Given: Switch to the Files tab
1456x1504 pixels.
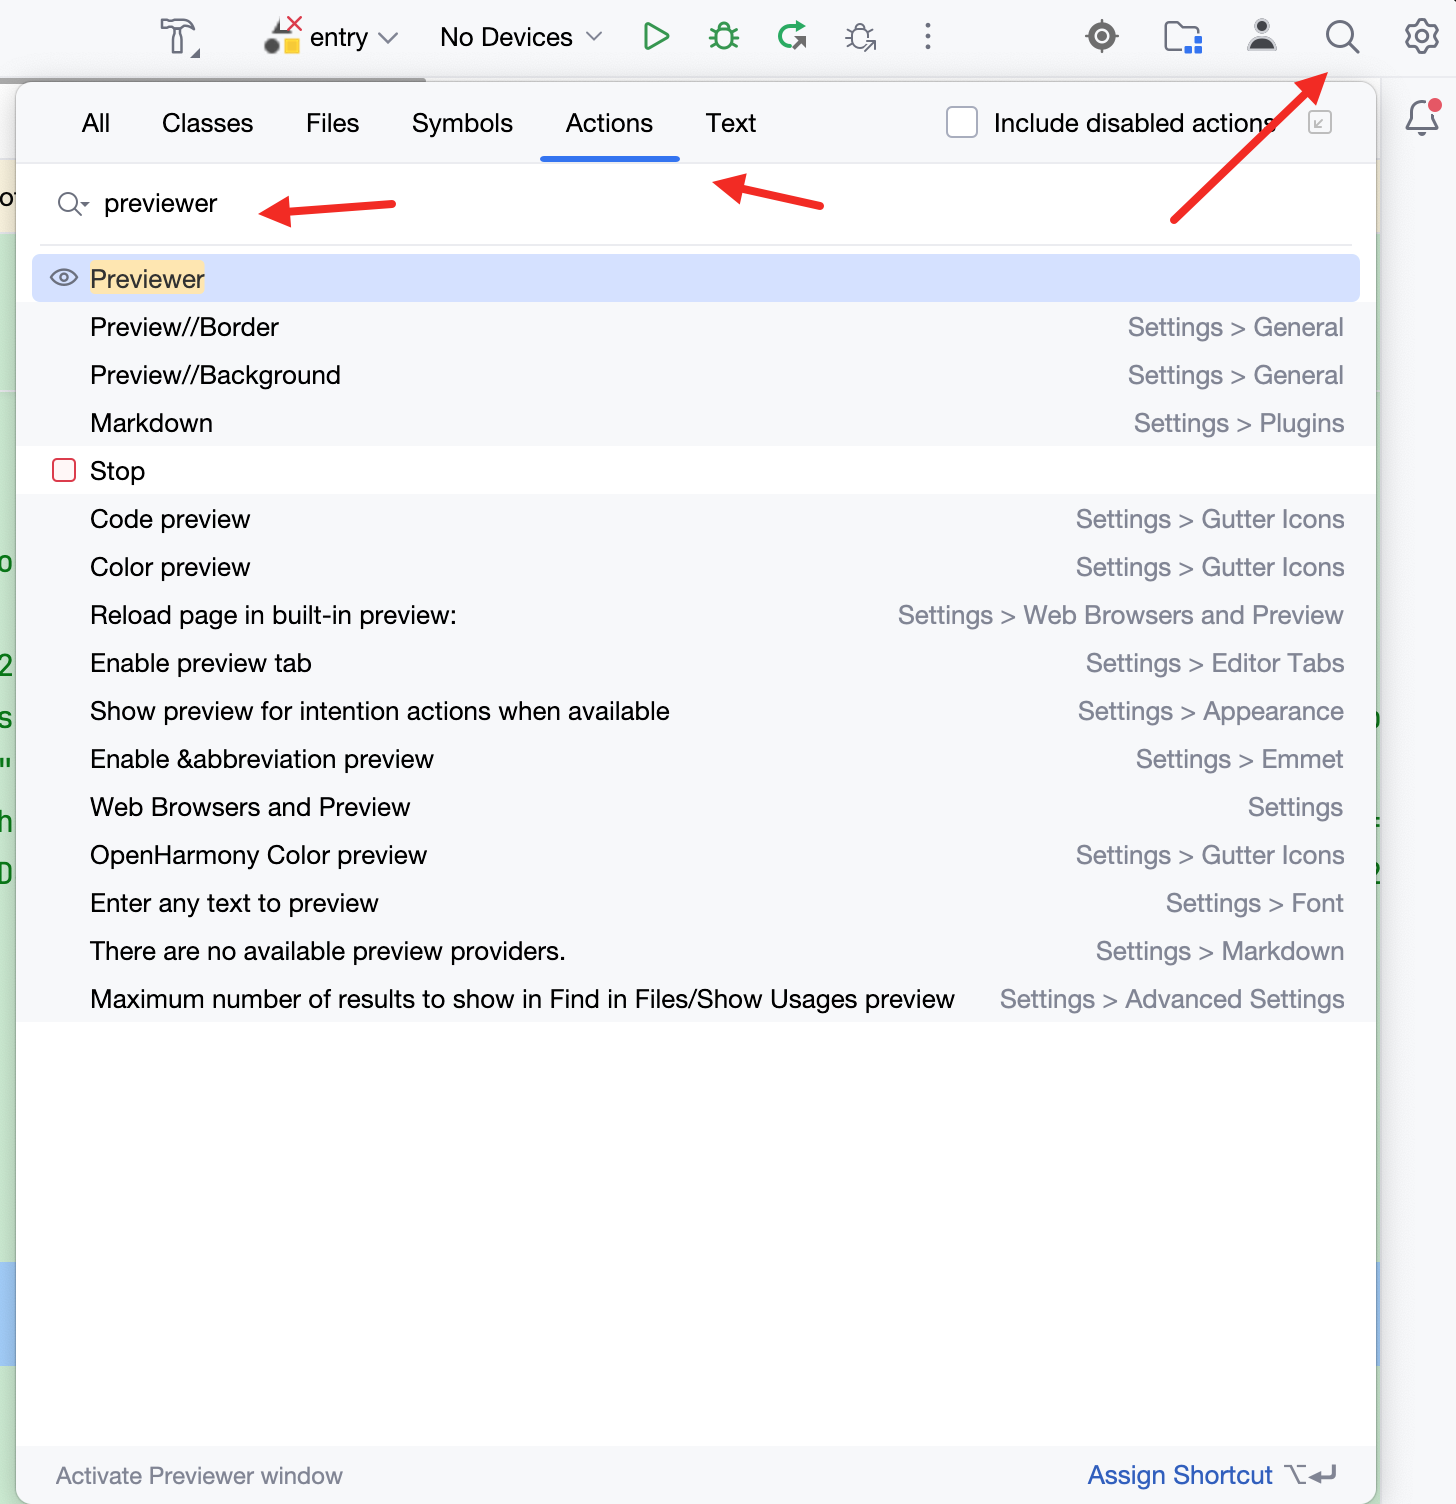Looking at the screenshot, I should pos(333,123).
